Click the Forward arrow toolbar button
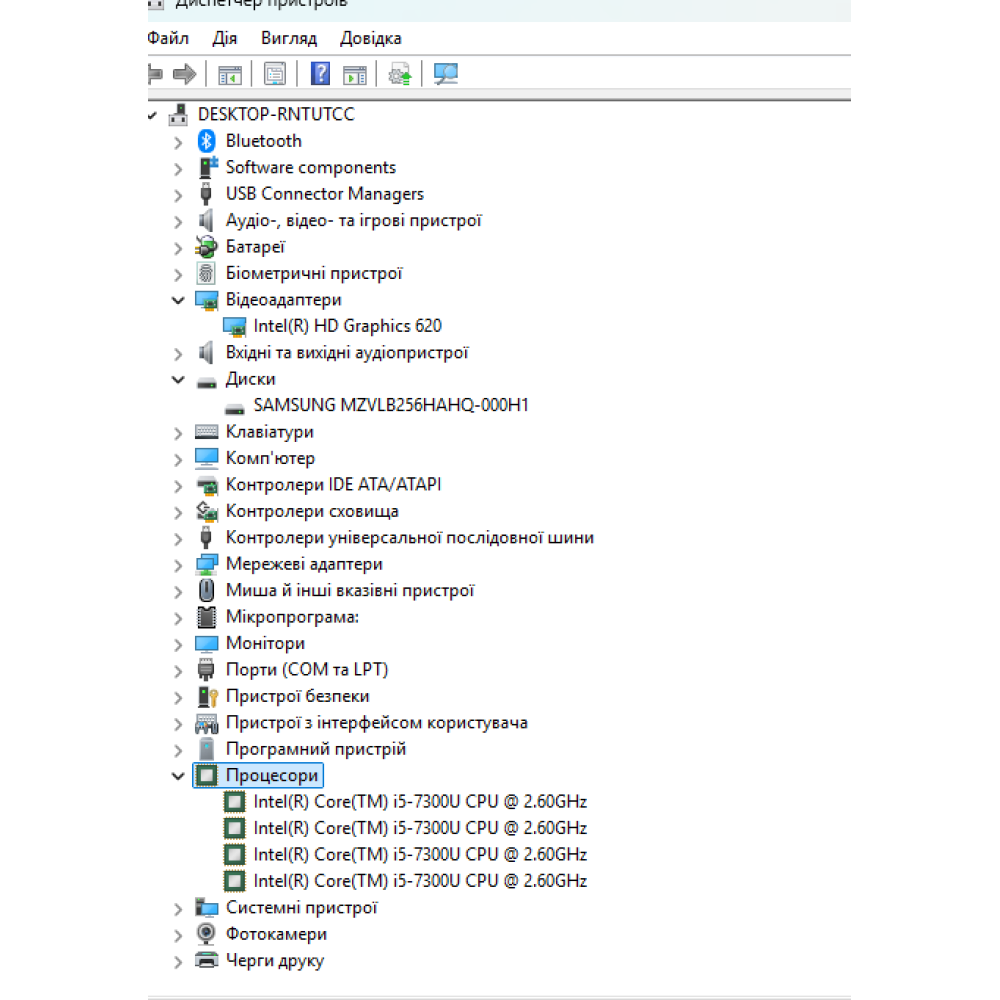This screenshot has height=1000, width=1000. click(x=184, y=74)
